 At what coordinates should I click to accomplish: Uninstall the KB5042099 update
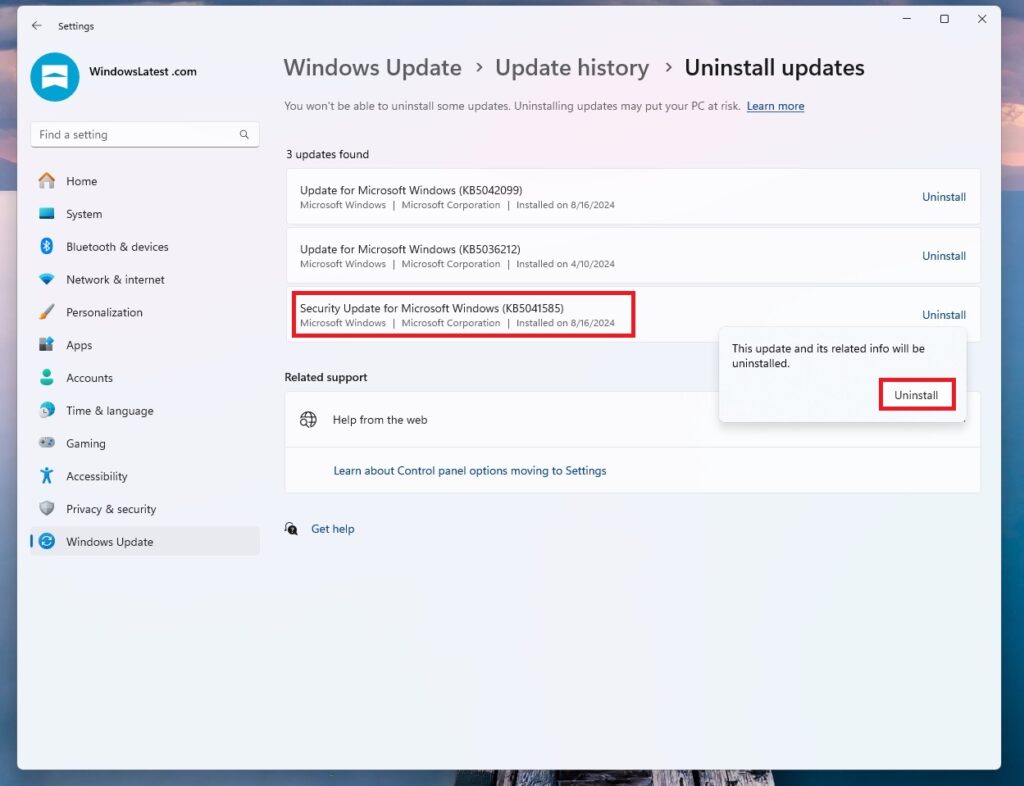[x=943, y=197]
